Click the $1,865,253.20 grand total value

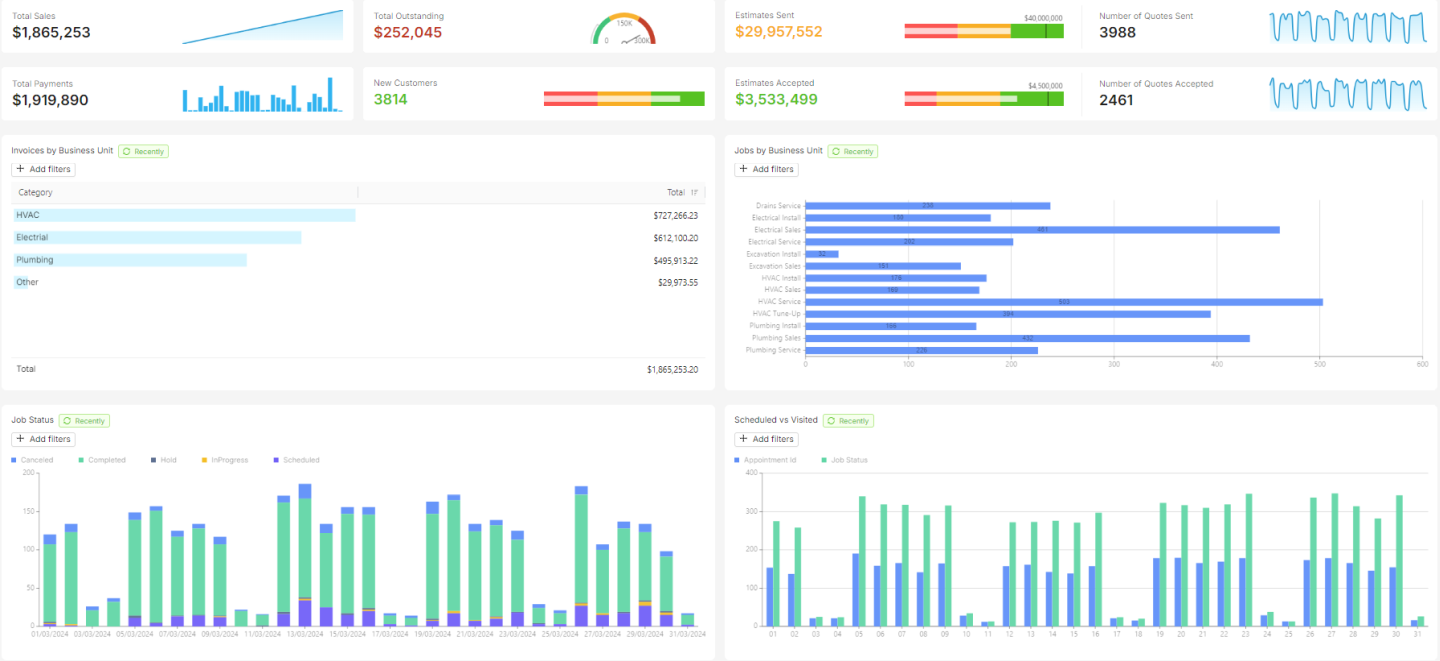[672, 369]
